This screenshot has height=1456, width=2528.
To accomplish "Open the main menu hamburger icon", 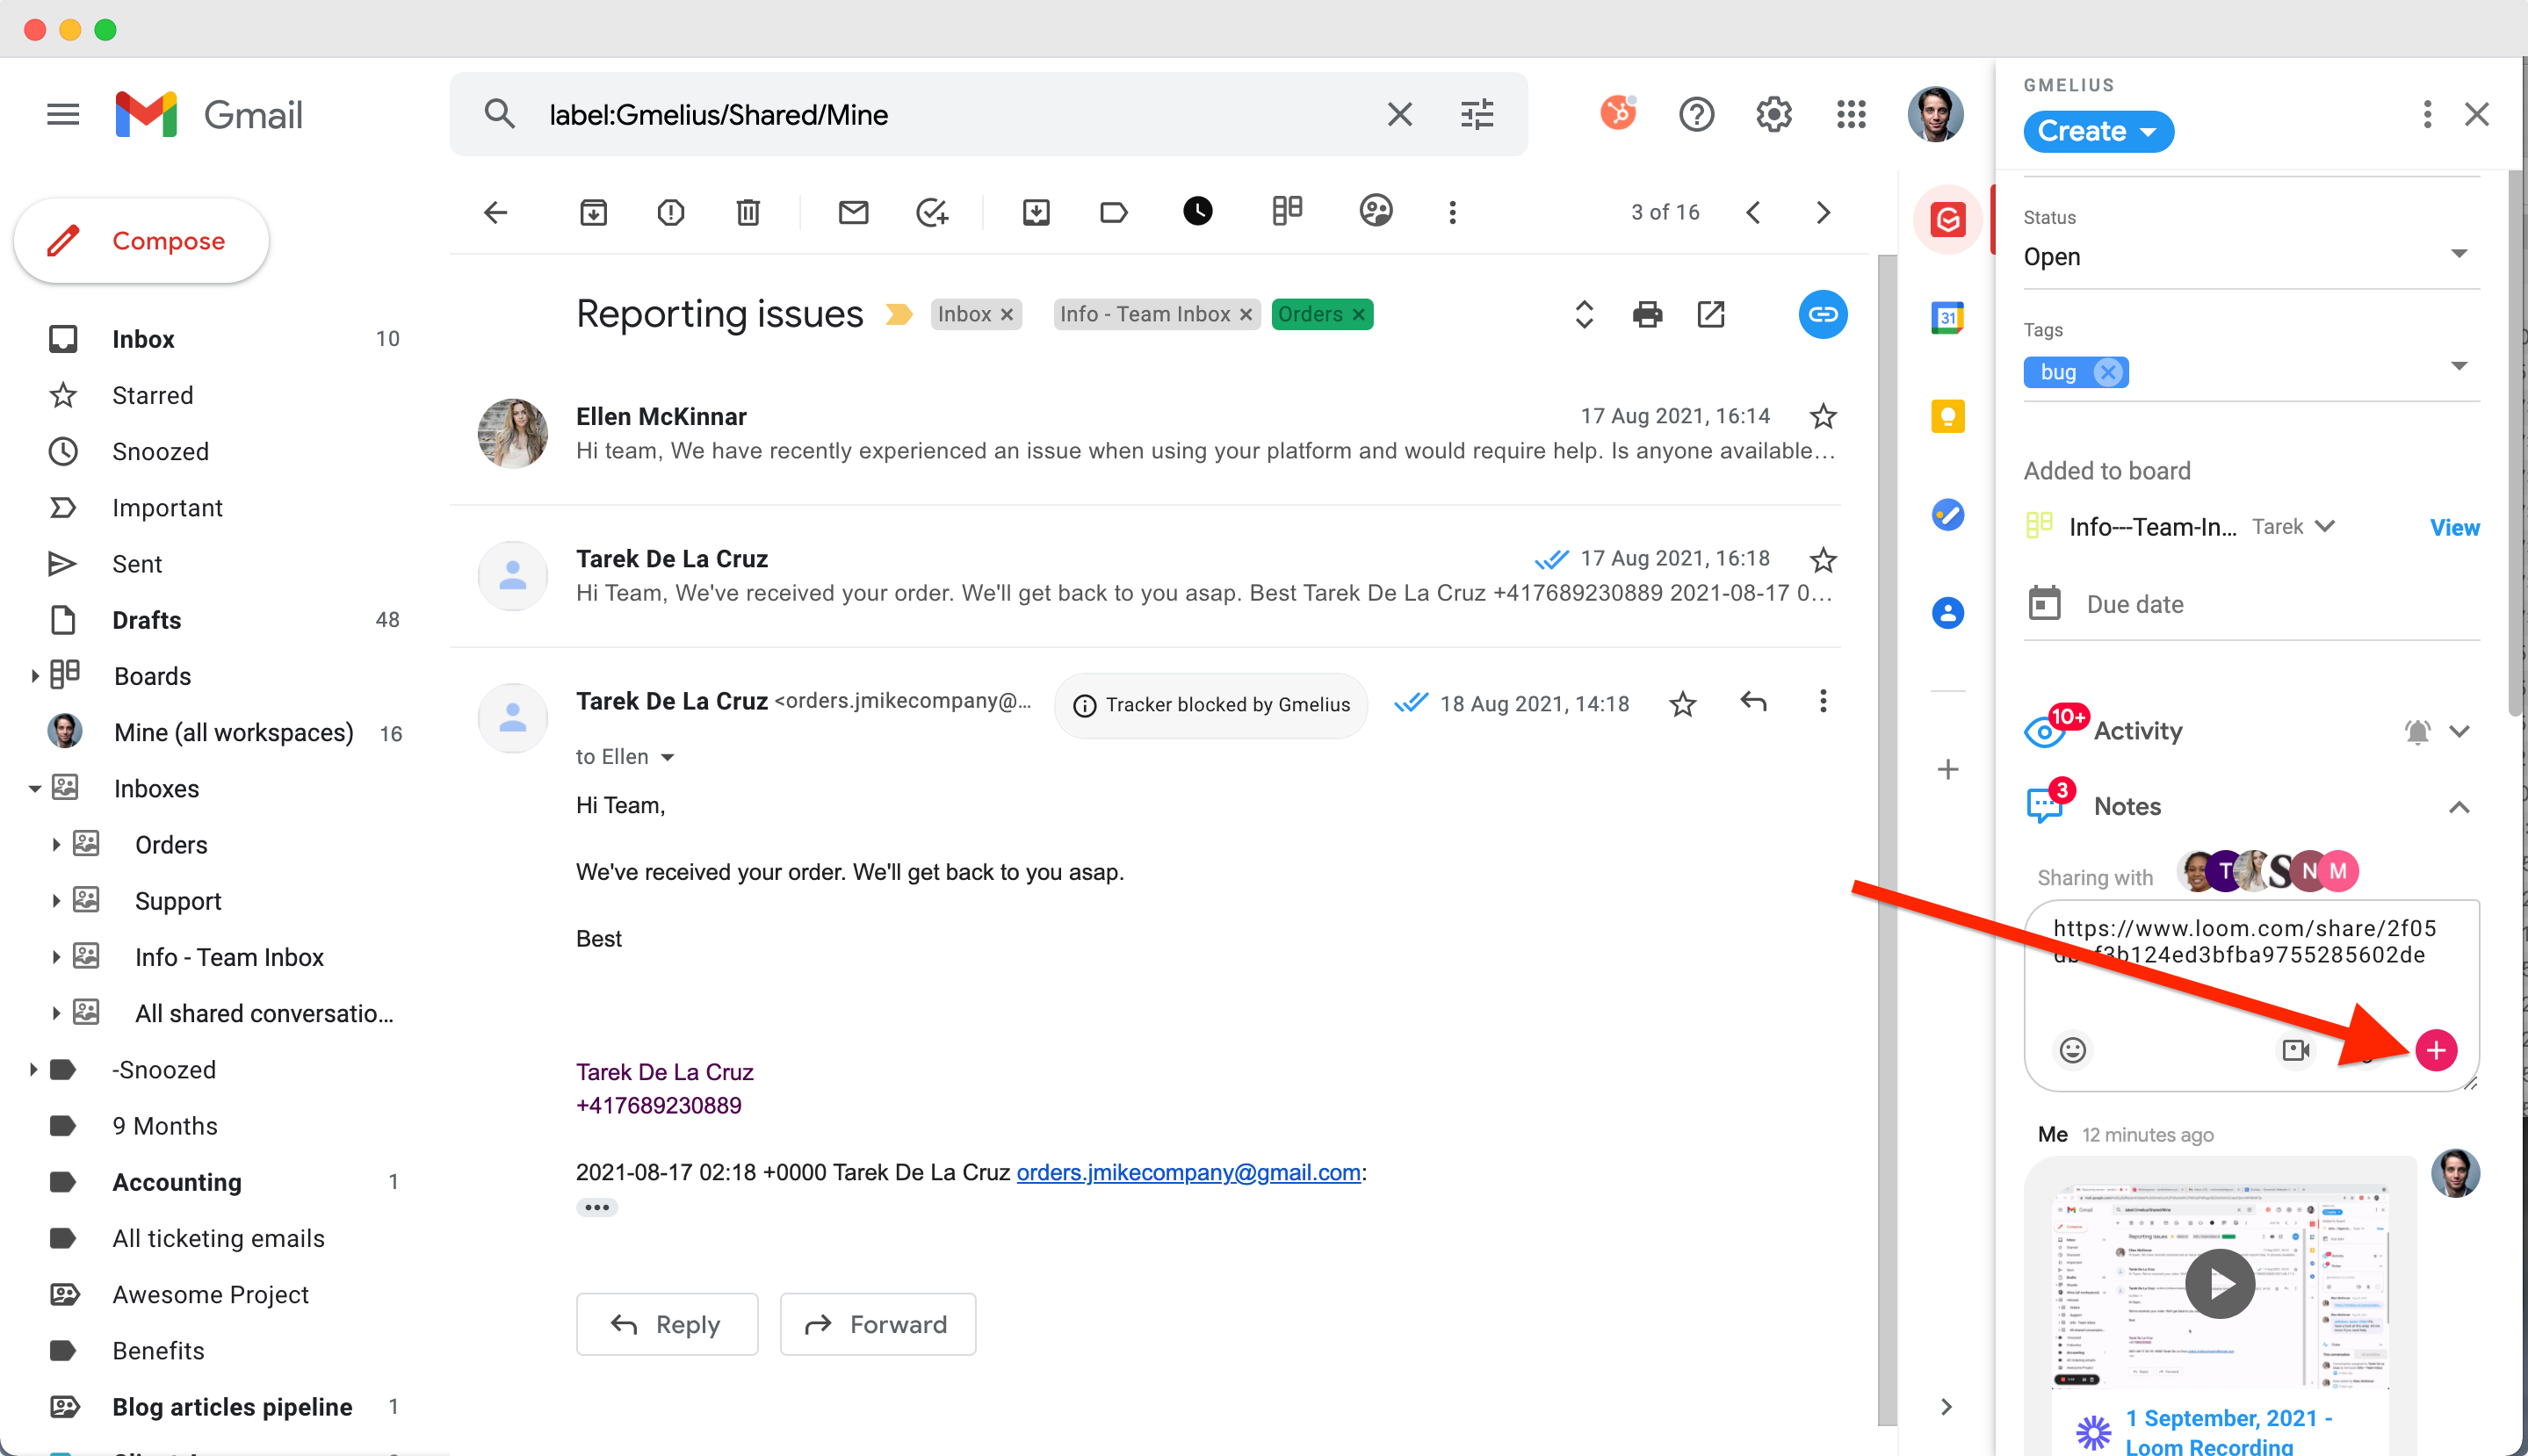I will (63, 114).
